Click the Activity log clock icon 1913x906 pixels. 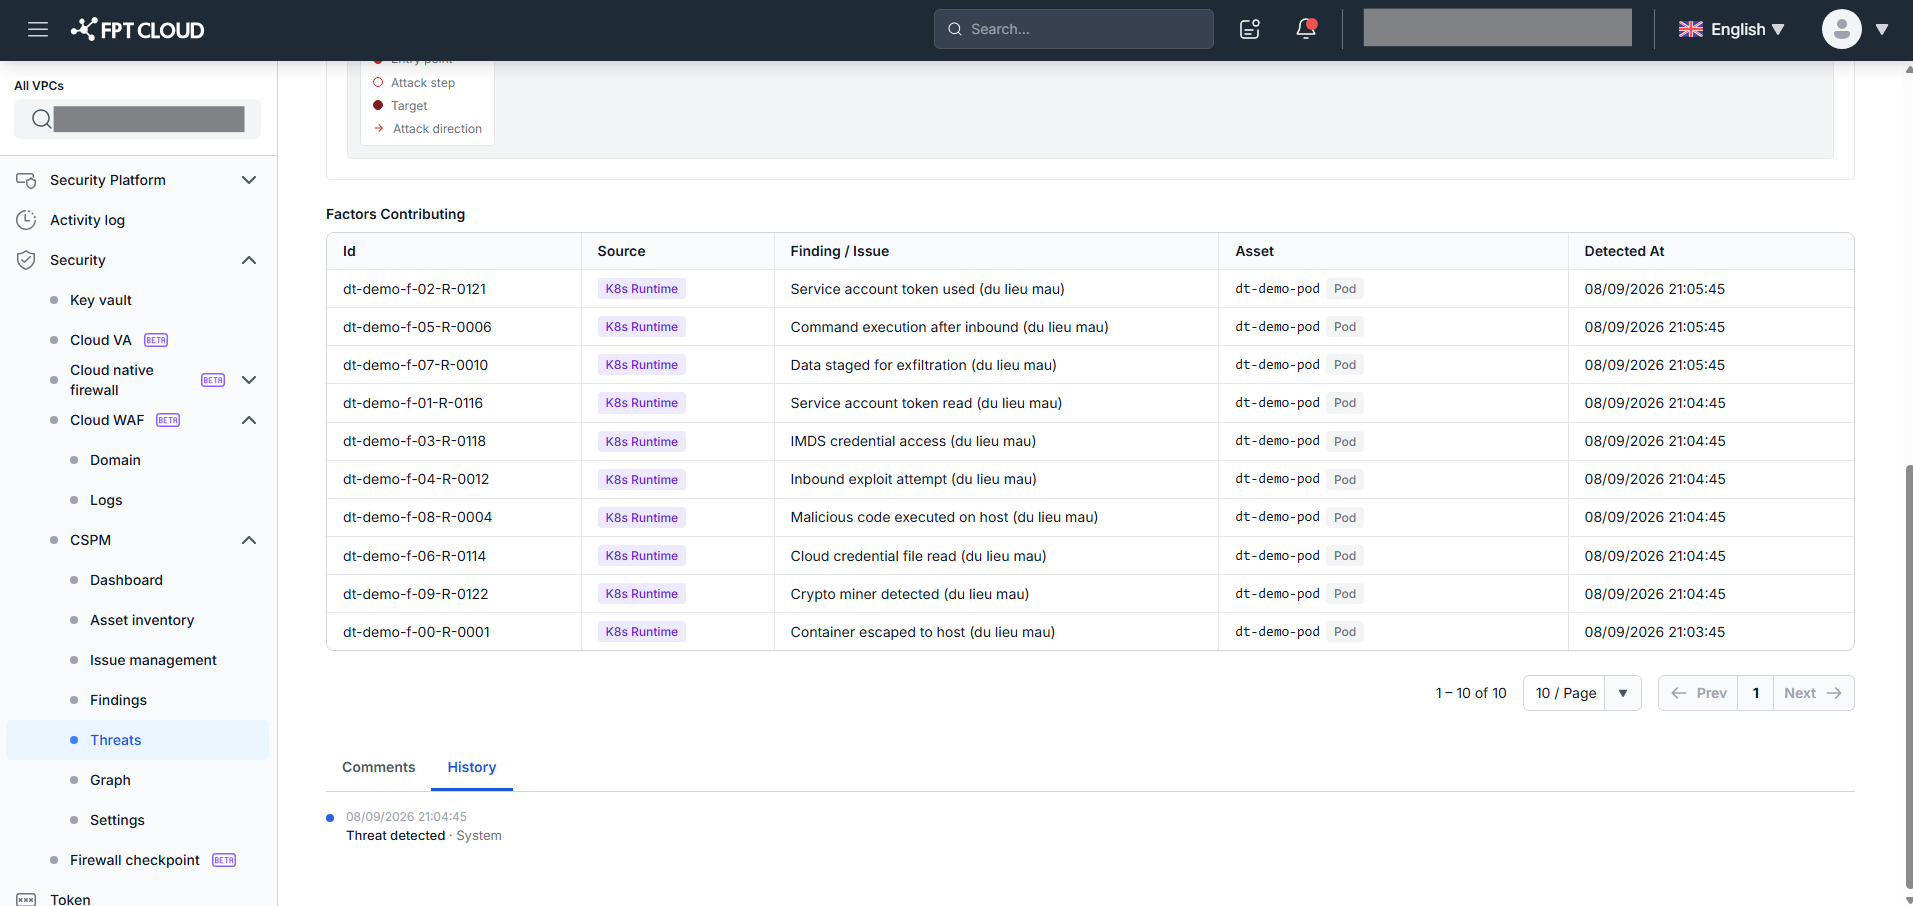tap(26, 220)
